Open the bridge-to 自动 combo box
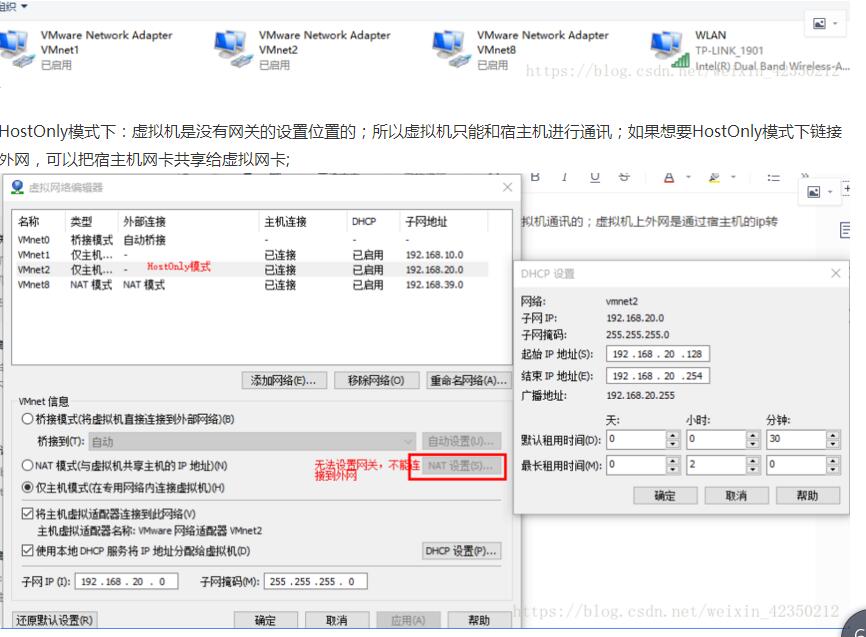The image size is (866, 637). click(252, 441)
